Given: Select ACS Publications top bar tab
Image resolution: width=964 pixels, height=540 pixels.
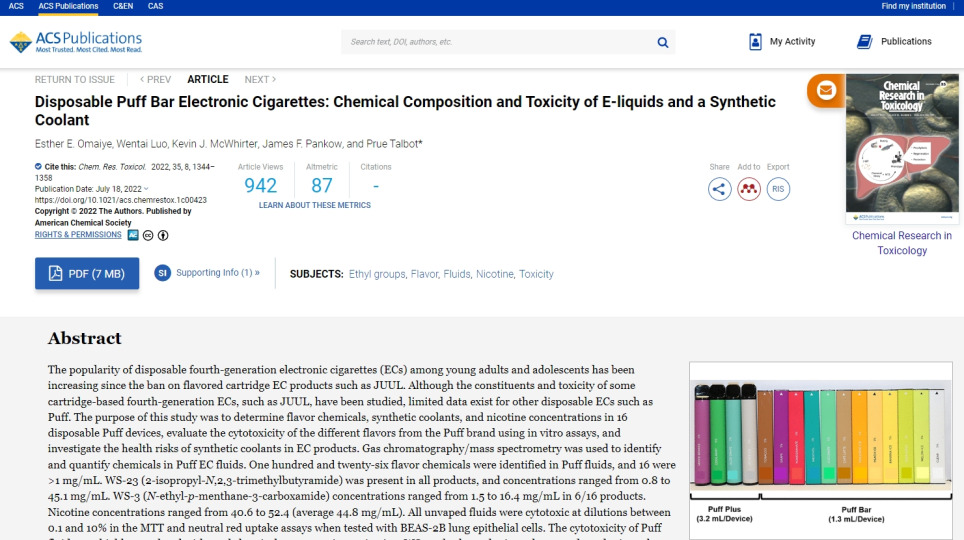Looking at the screenshot, I should pos(68,6).
